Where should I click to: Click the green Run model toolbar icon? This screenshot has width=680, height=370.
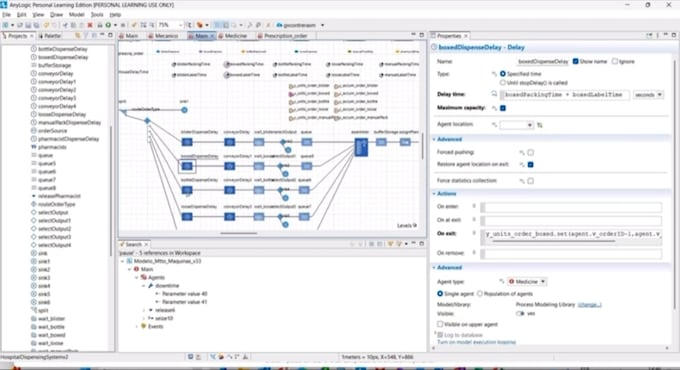pos(108,25)
